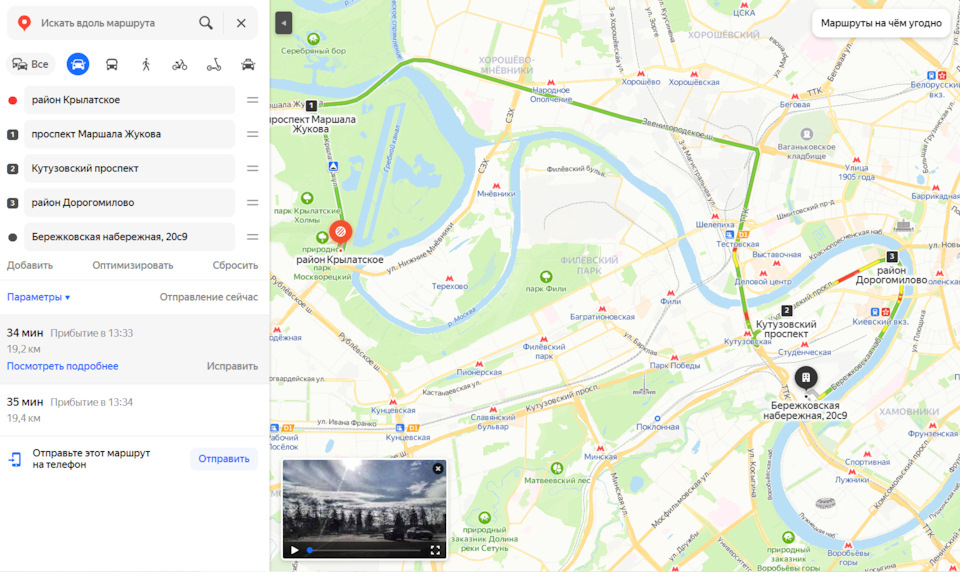Click 'Добавить' to add a waypoint
This screenshot has width=960, height=572.
(30, 265)
